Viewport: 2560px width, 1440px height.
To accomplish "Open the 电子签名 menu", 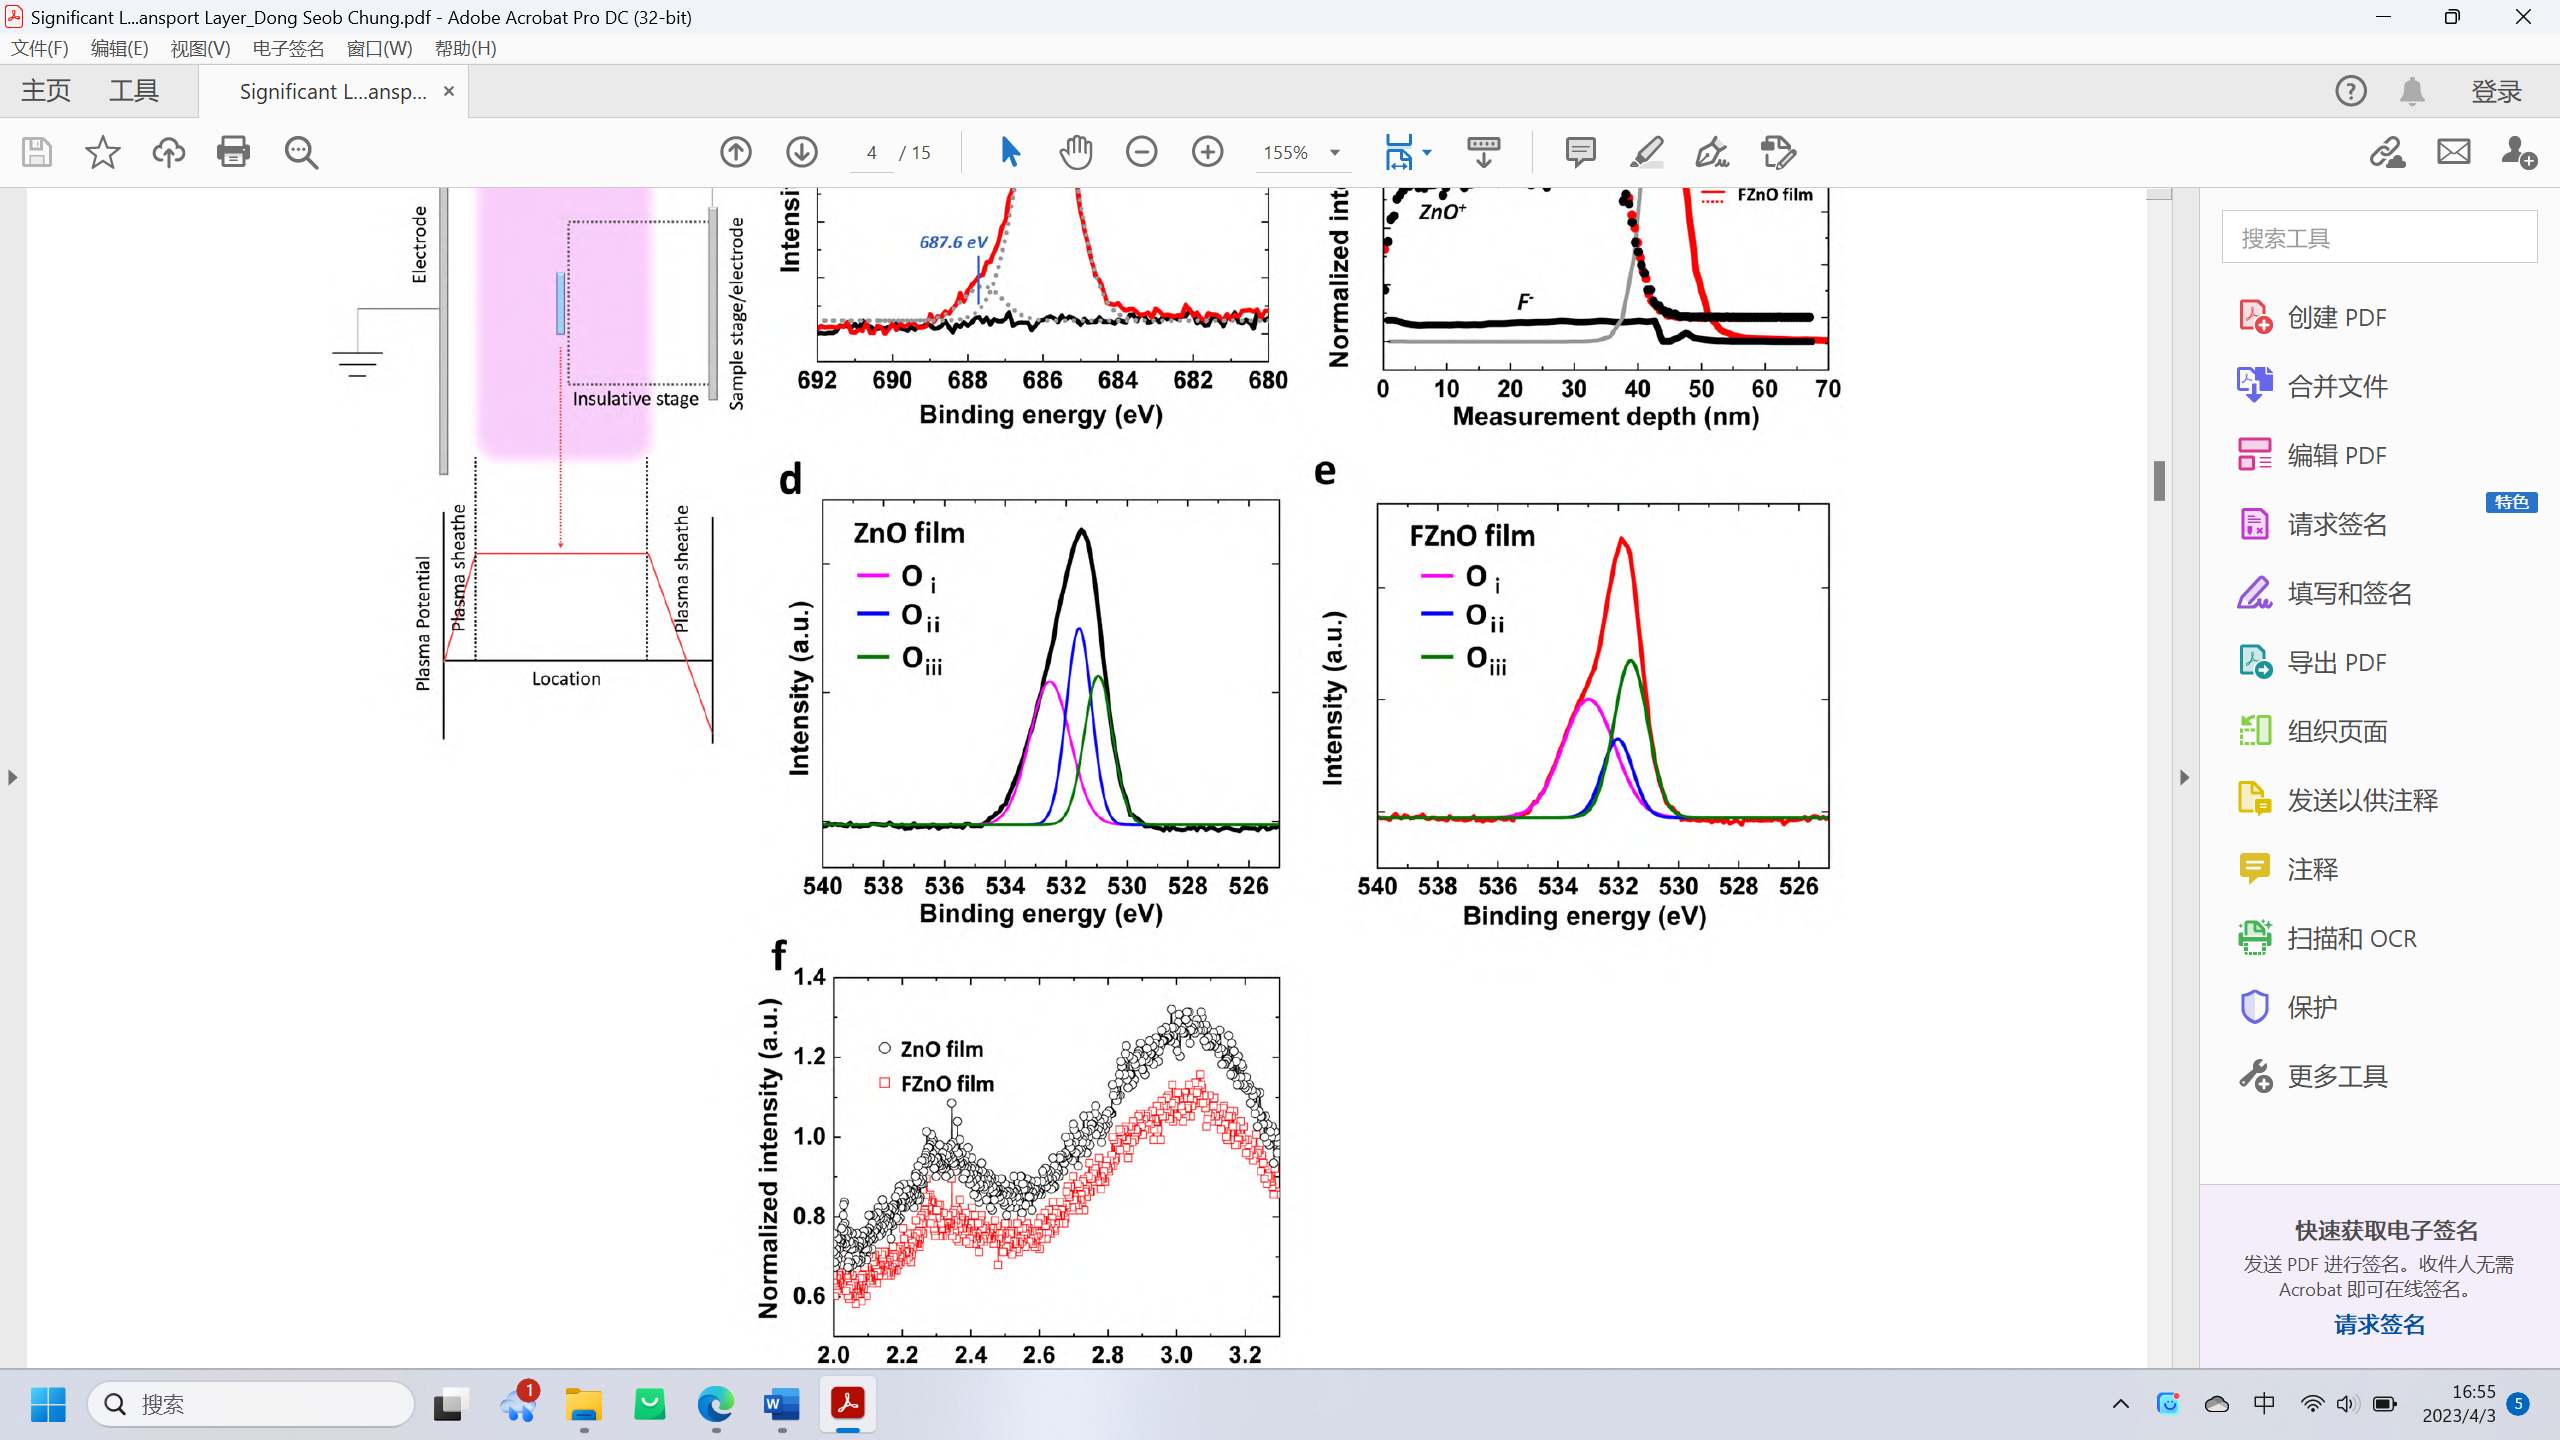I will pyautogui.click(x=288, y=48).
